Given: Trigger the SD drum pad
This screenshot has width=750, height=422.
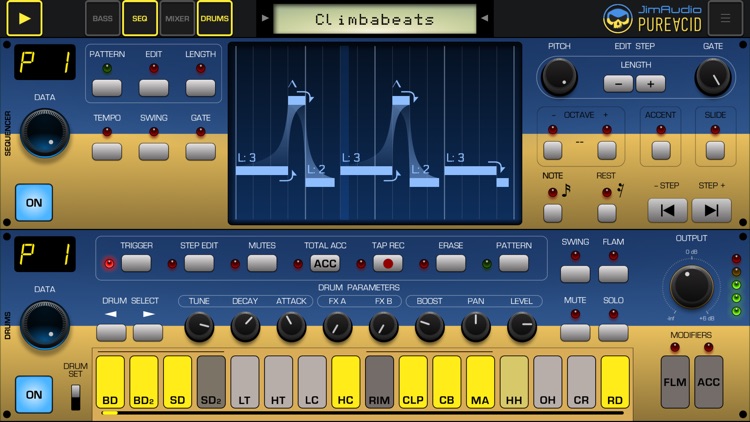Looking at the screenshot, I should tap(177, 382).
